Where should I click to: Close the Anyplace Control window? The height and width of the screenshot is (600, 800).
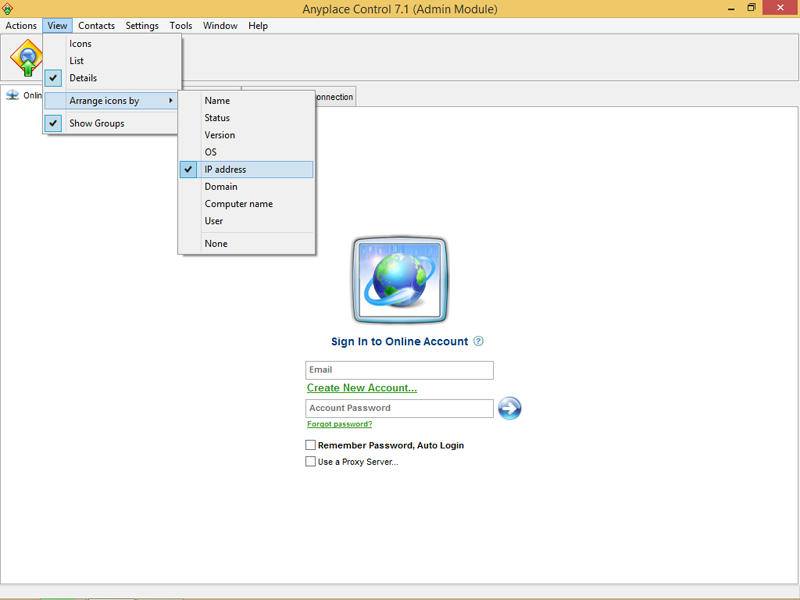click(x=780, y=8)
